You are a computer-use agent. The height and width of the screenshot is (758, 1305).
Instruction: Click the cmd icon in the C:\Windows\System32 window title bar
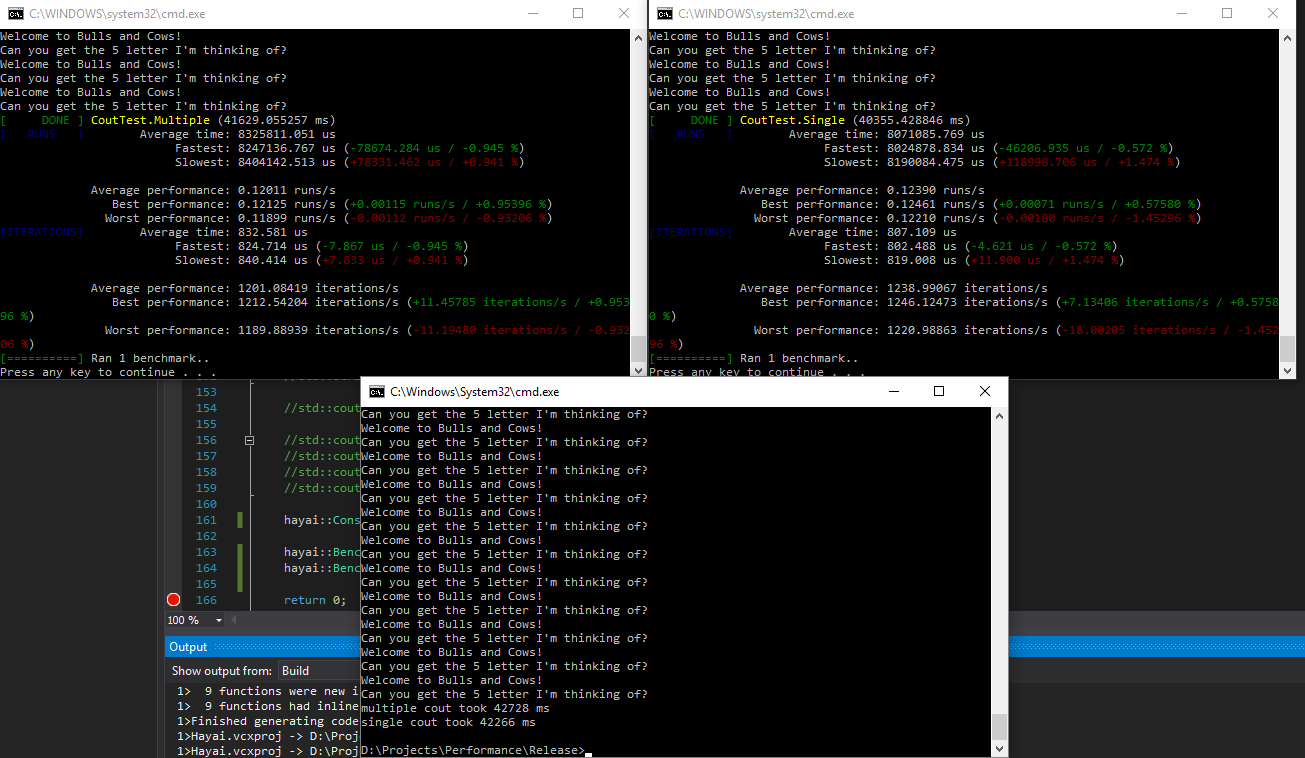coord(377,392)
